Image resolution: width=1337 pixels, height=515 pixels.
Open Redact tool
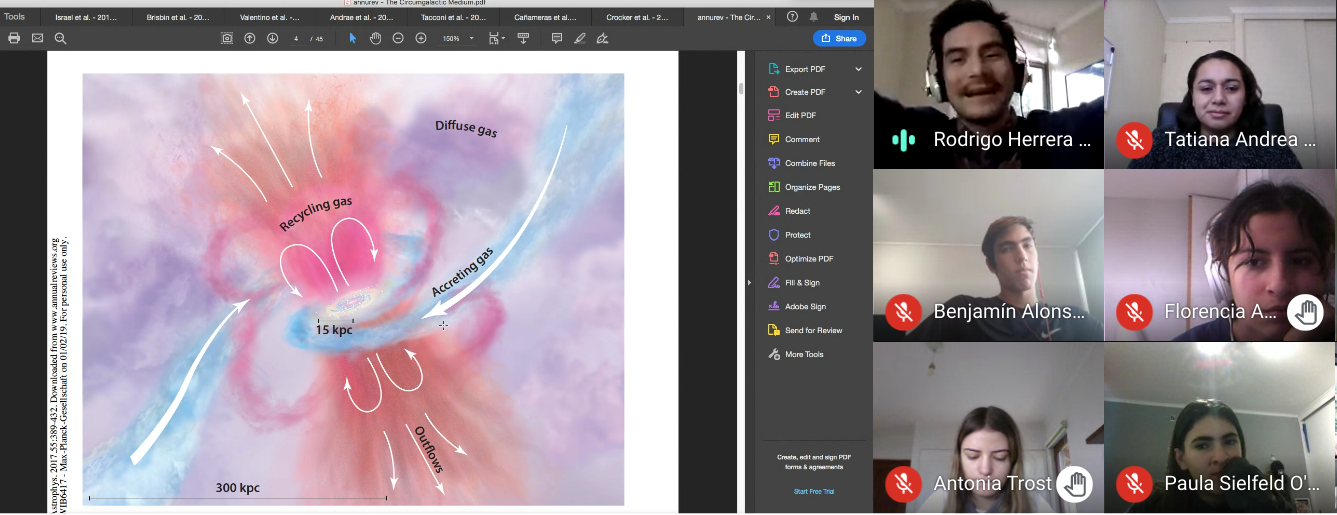pyautogui.click(x=797, y=211)
